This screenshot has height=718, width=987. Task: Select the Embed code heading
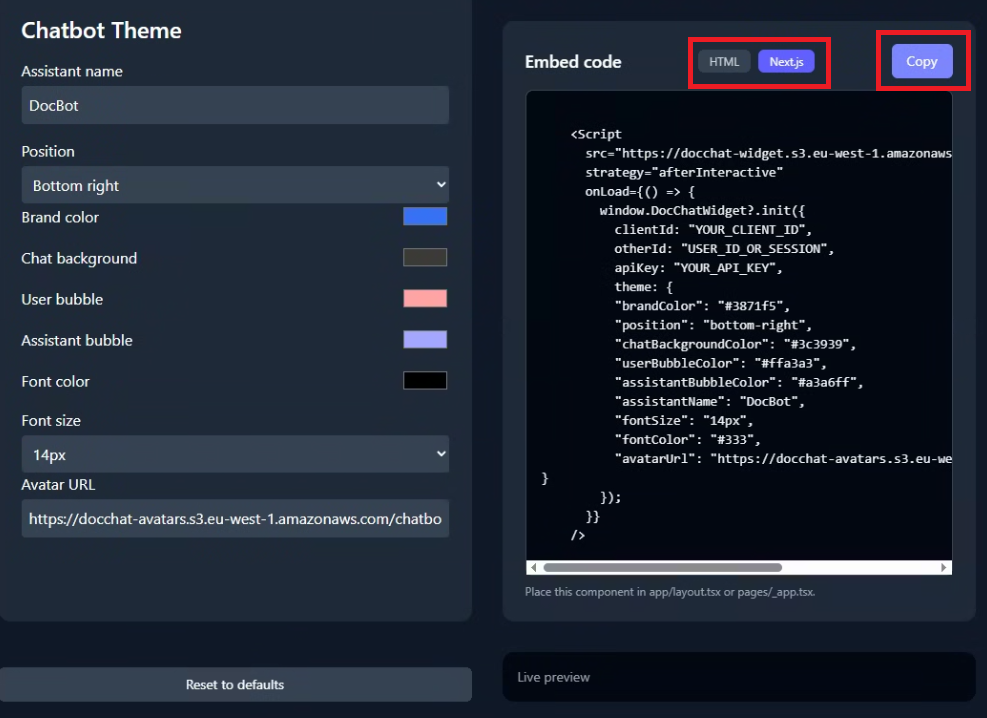573,61
